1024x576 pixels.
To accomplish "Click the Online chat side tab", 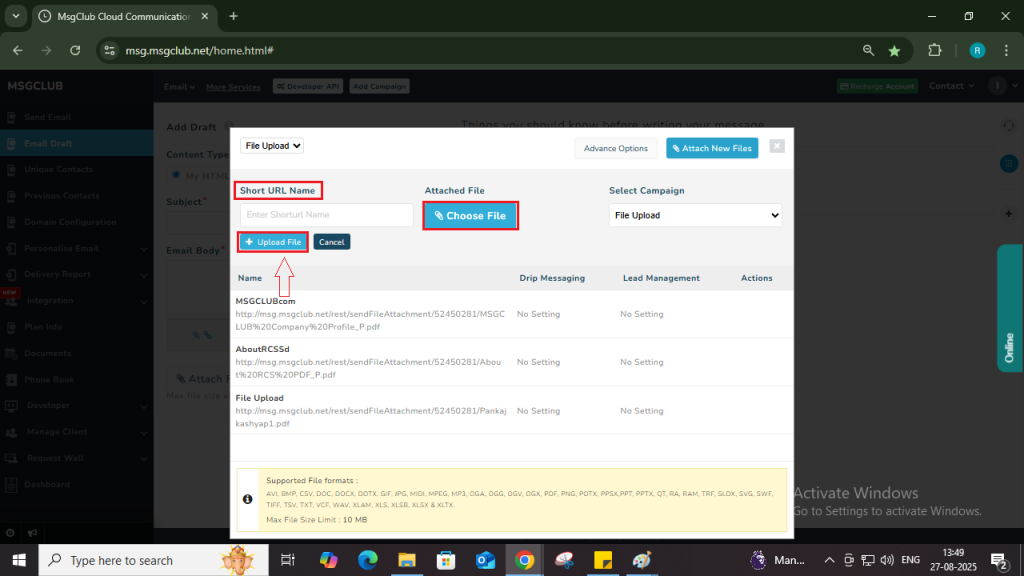I will (x=1010, y=308).
